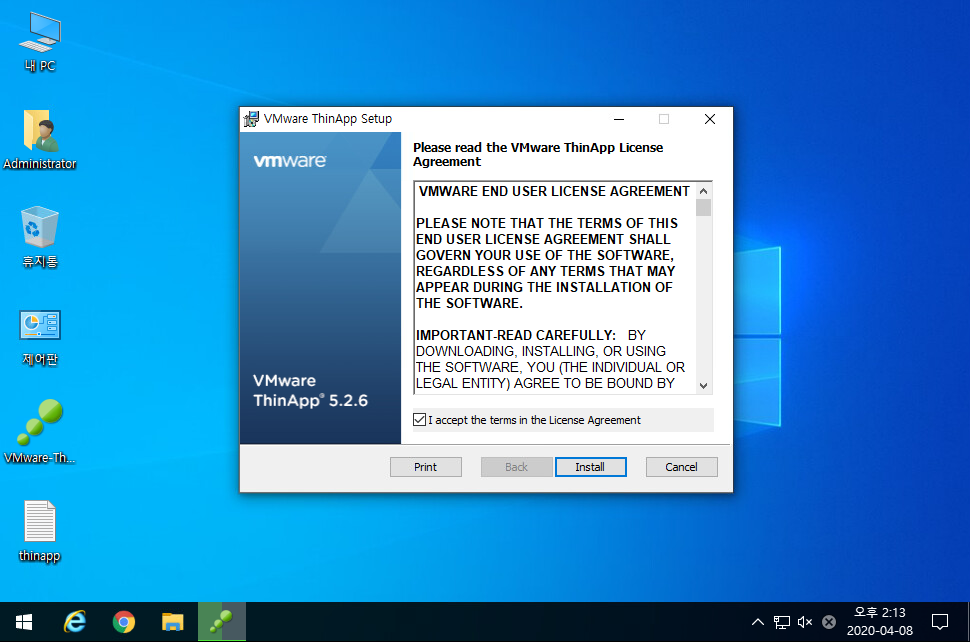Image resolution: width=970 pixels, height=642 pixels.
Task: Open the notification center icon
Action: pos(940,622)
